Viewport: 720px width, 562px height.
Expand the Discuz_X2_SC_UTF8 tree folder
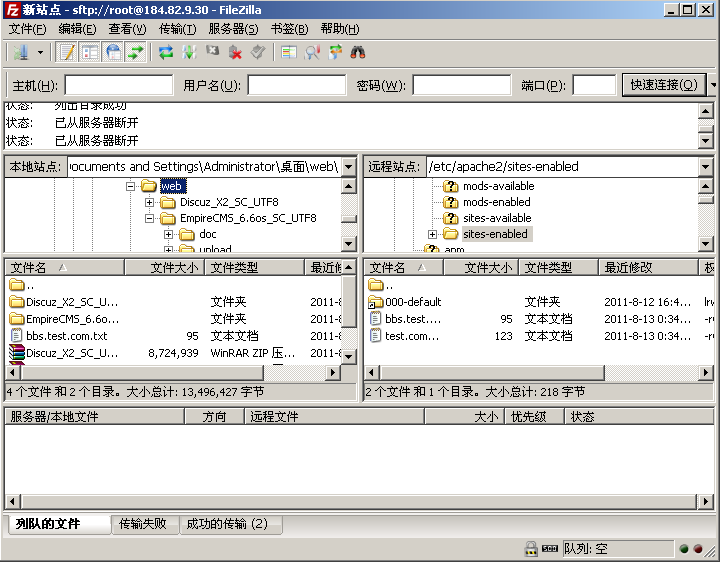click(149, 202)
